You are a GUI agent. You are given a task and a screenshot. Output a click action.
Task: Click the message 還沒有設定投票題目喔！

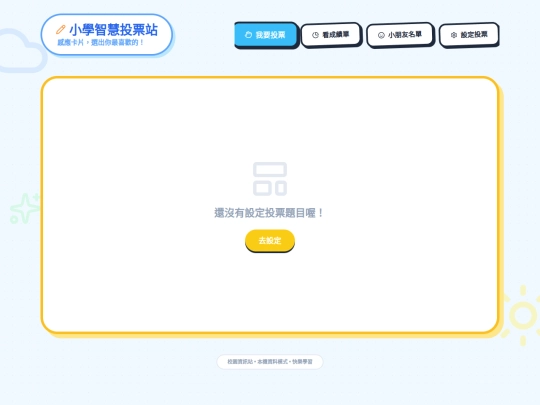pyautogui.click(x=269, y=213)
